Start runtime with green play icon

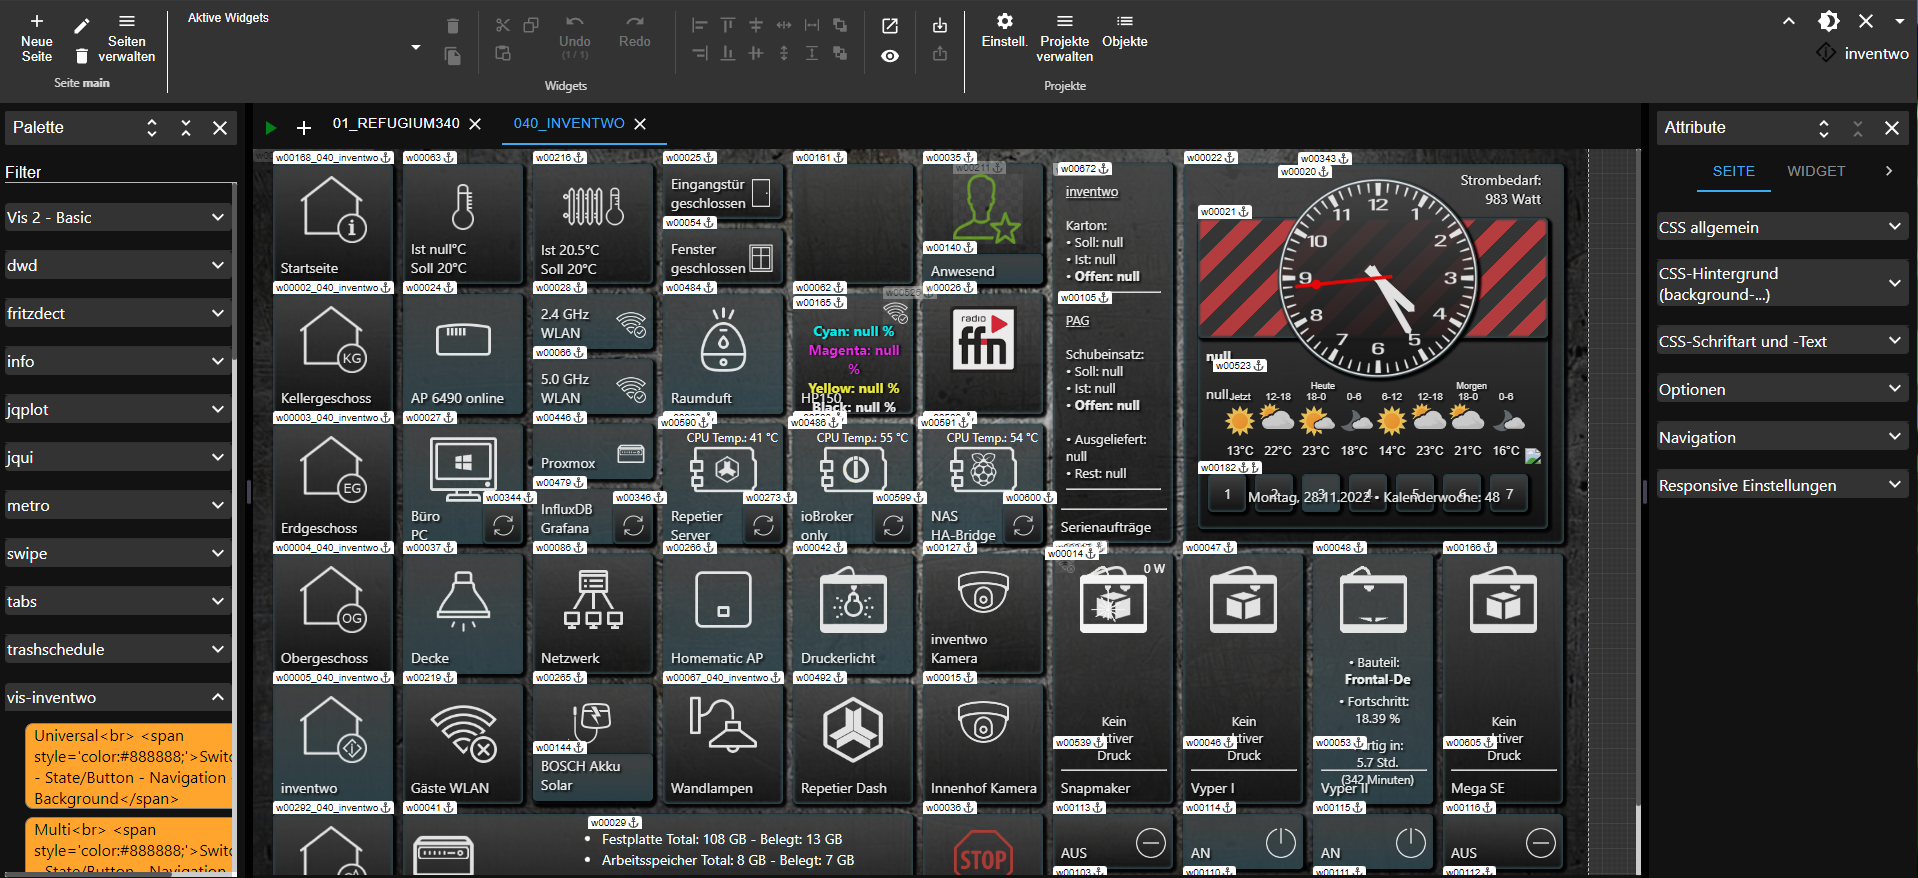click(x=270, y=127)
